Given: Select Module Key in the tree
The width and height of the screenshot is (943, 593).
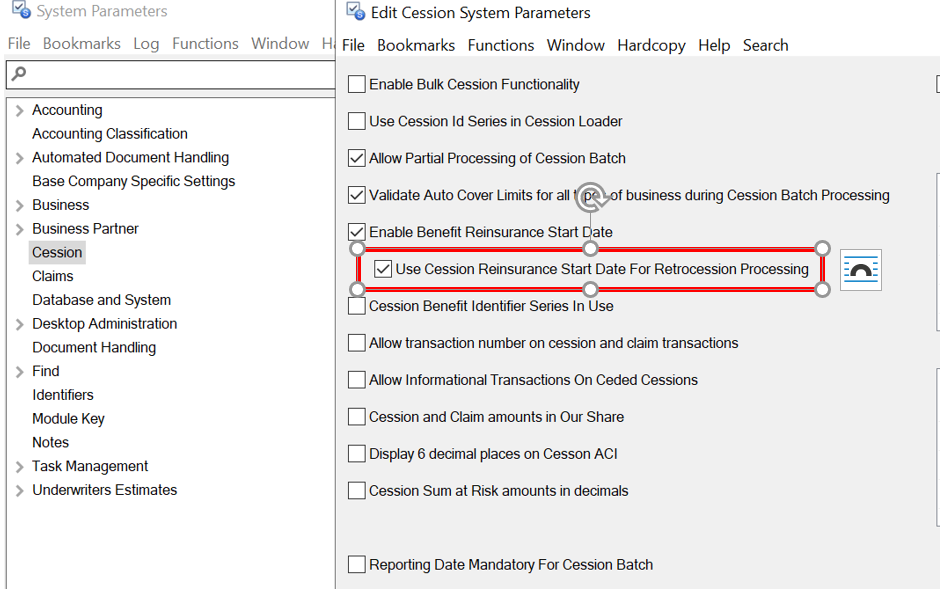Looking at the screenshot, I should tap(68, 419).
